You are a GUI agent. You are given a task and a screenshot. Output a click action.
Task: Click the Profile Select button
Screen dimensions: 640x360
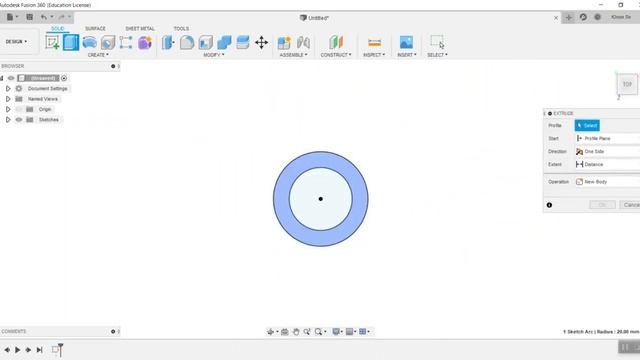point(587,125)
